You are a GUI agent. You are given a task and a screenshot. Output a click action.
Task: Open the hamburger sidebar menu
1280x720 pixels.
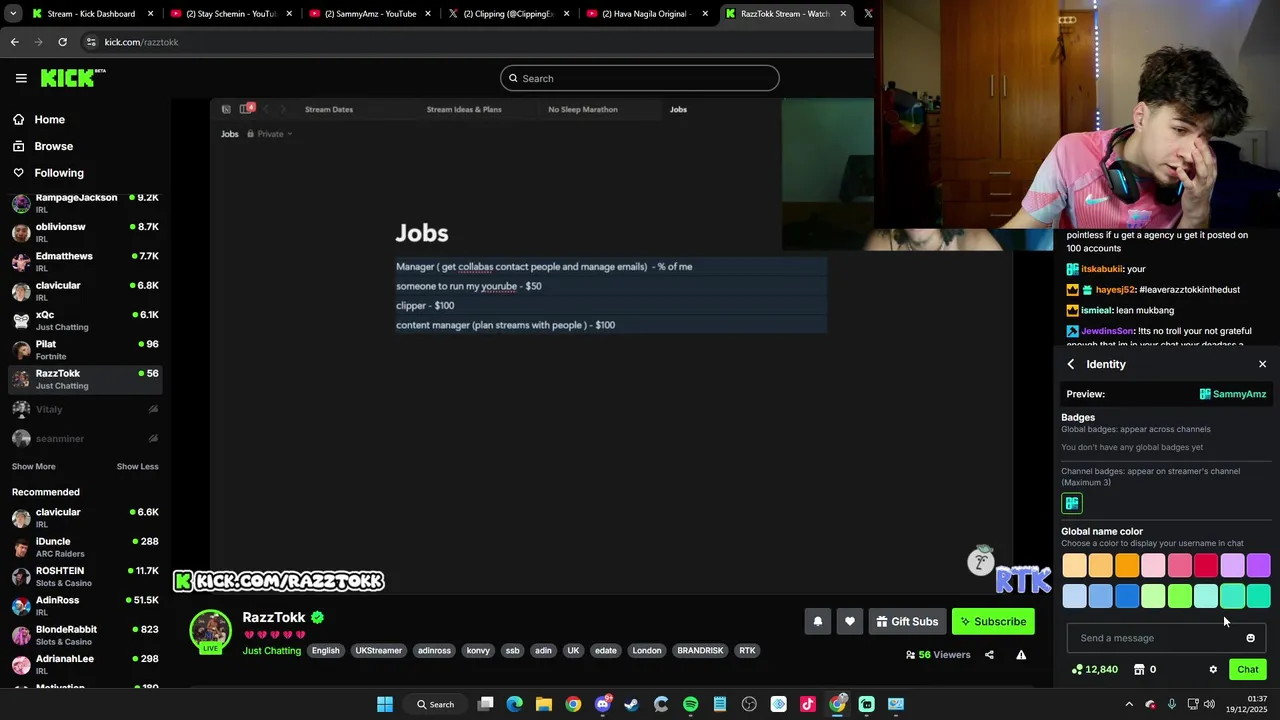21,78
